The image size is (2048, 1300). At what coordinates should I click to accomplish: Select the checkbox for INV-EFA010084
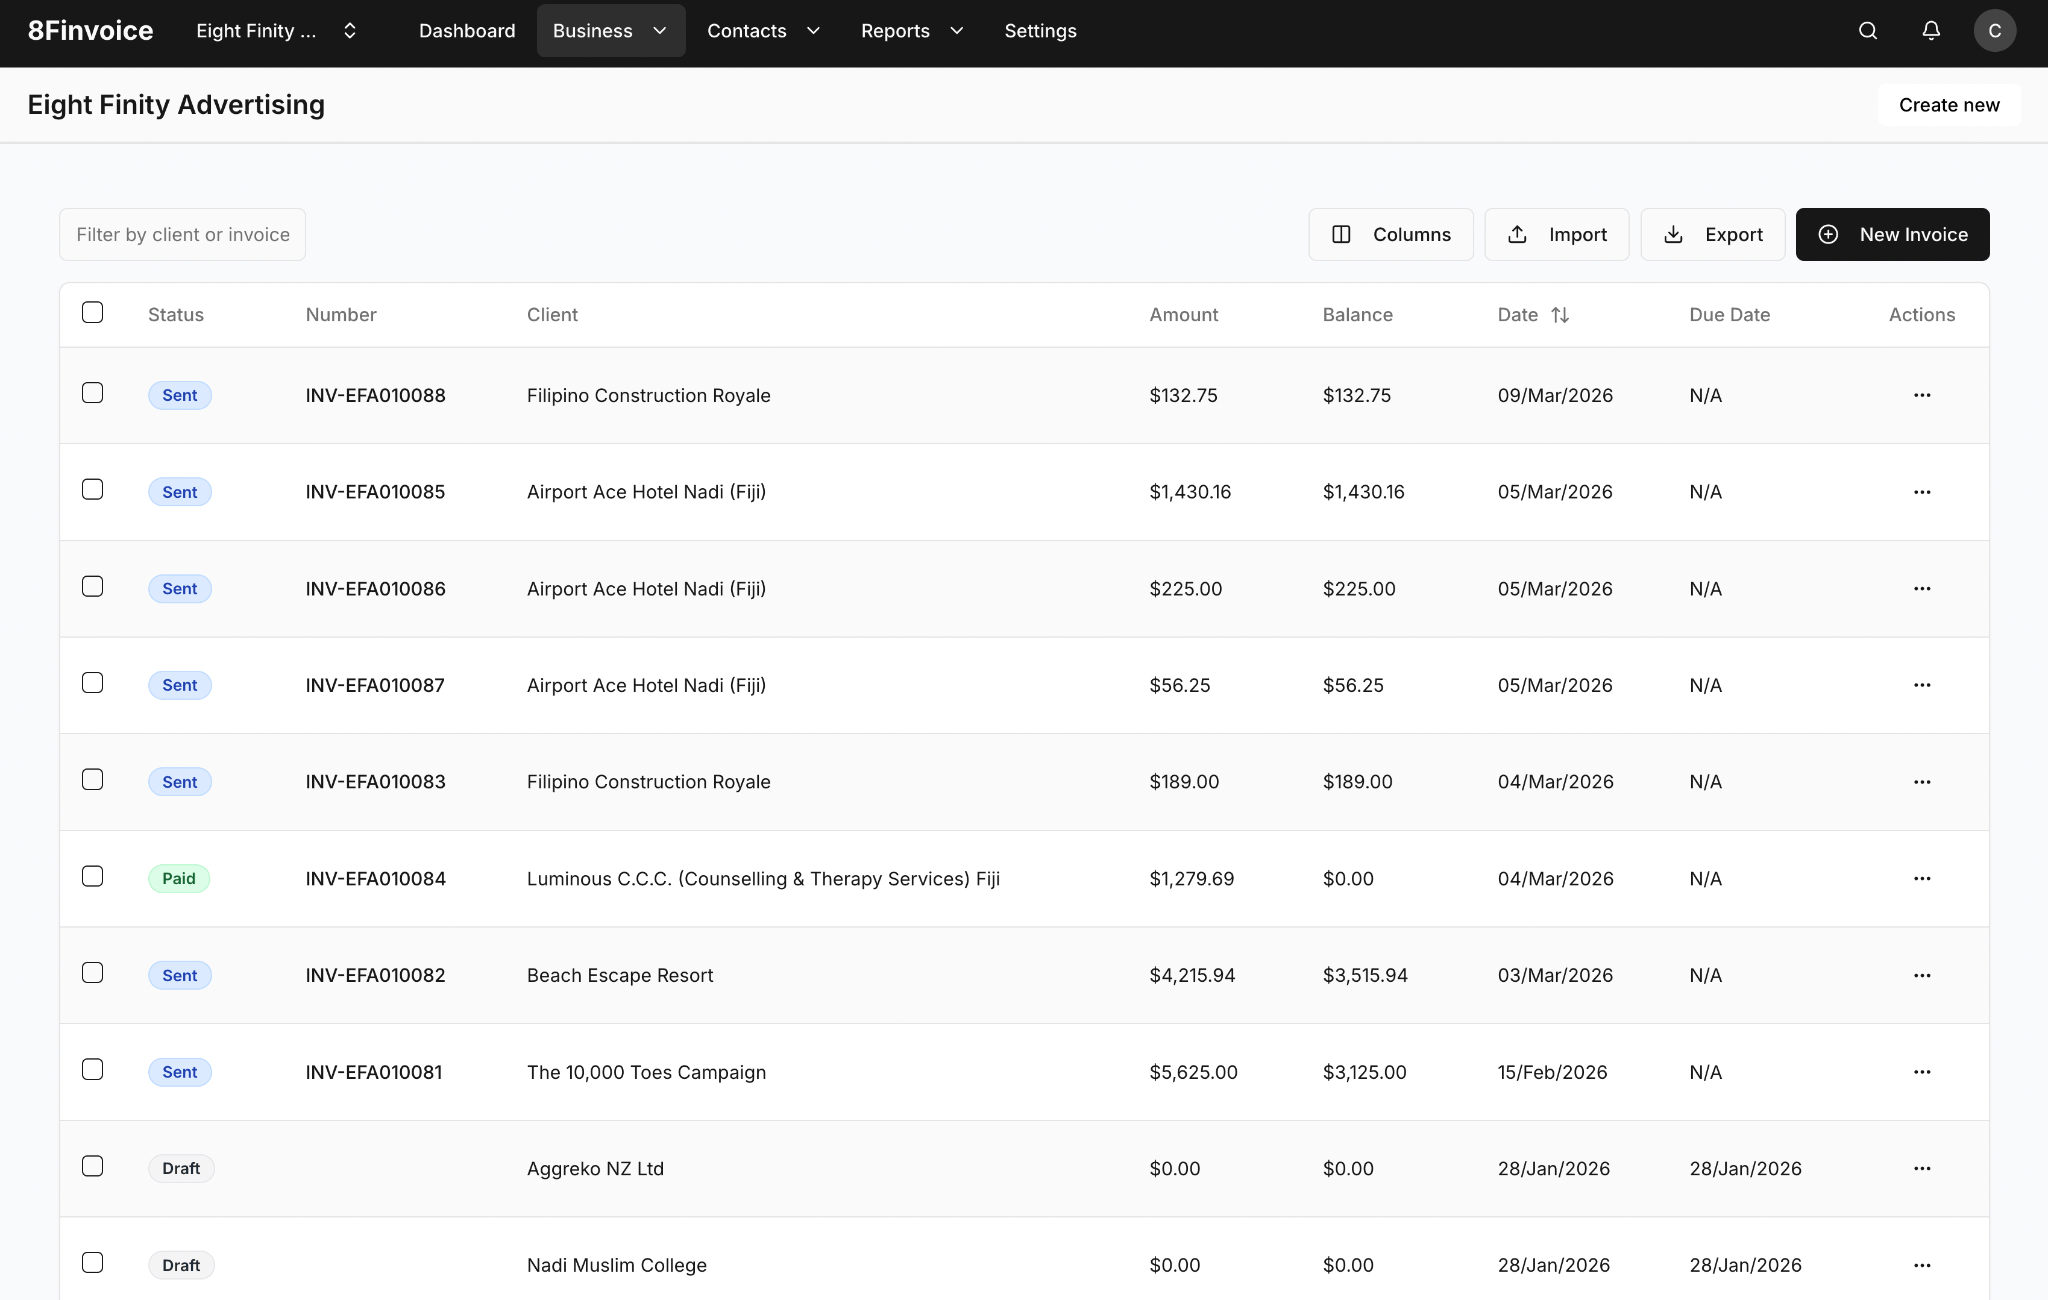point(92,876)
